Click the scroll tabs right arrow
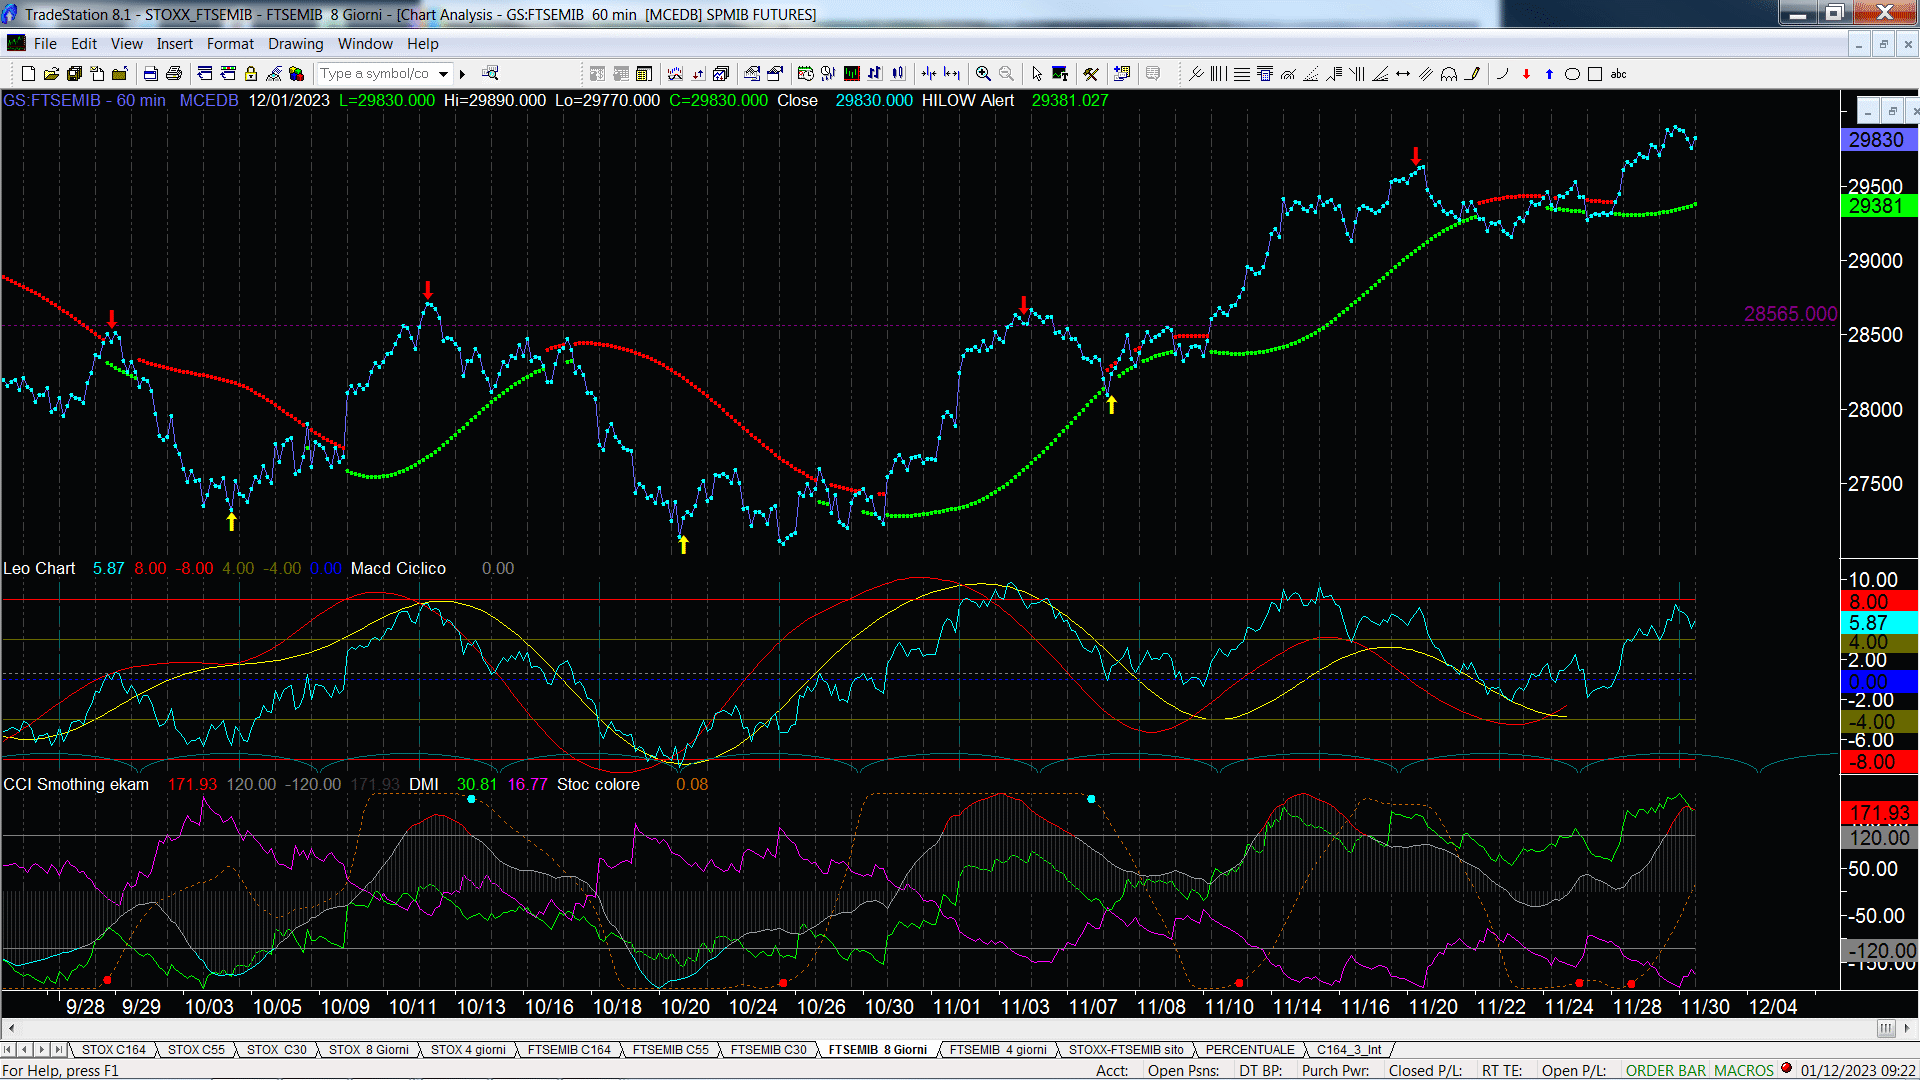 pos(42,1050)
